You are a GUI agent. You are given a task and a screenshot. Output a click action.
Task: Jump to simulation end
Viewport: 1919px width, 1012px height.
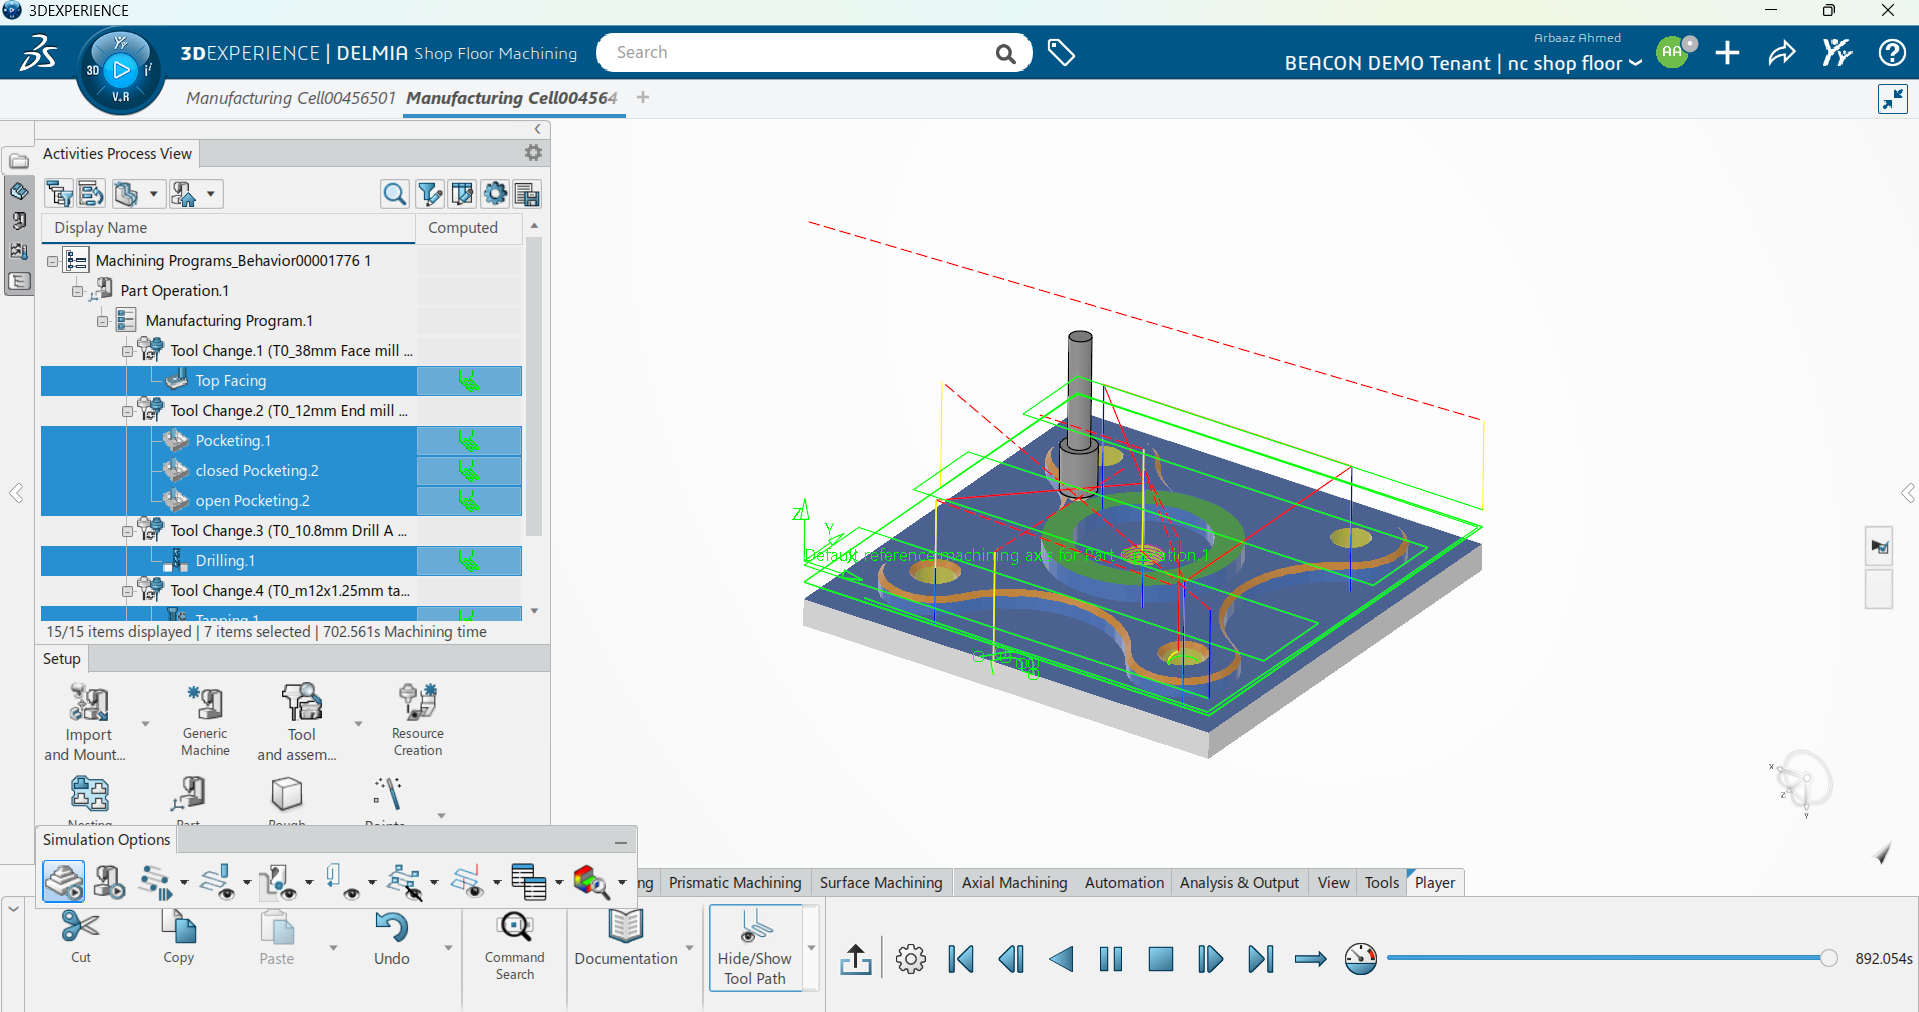[x=1260, y=960]
